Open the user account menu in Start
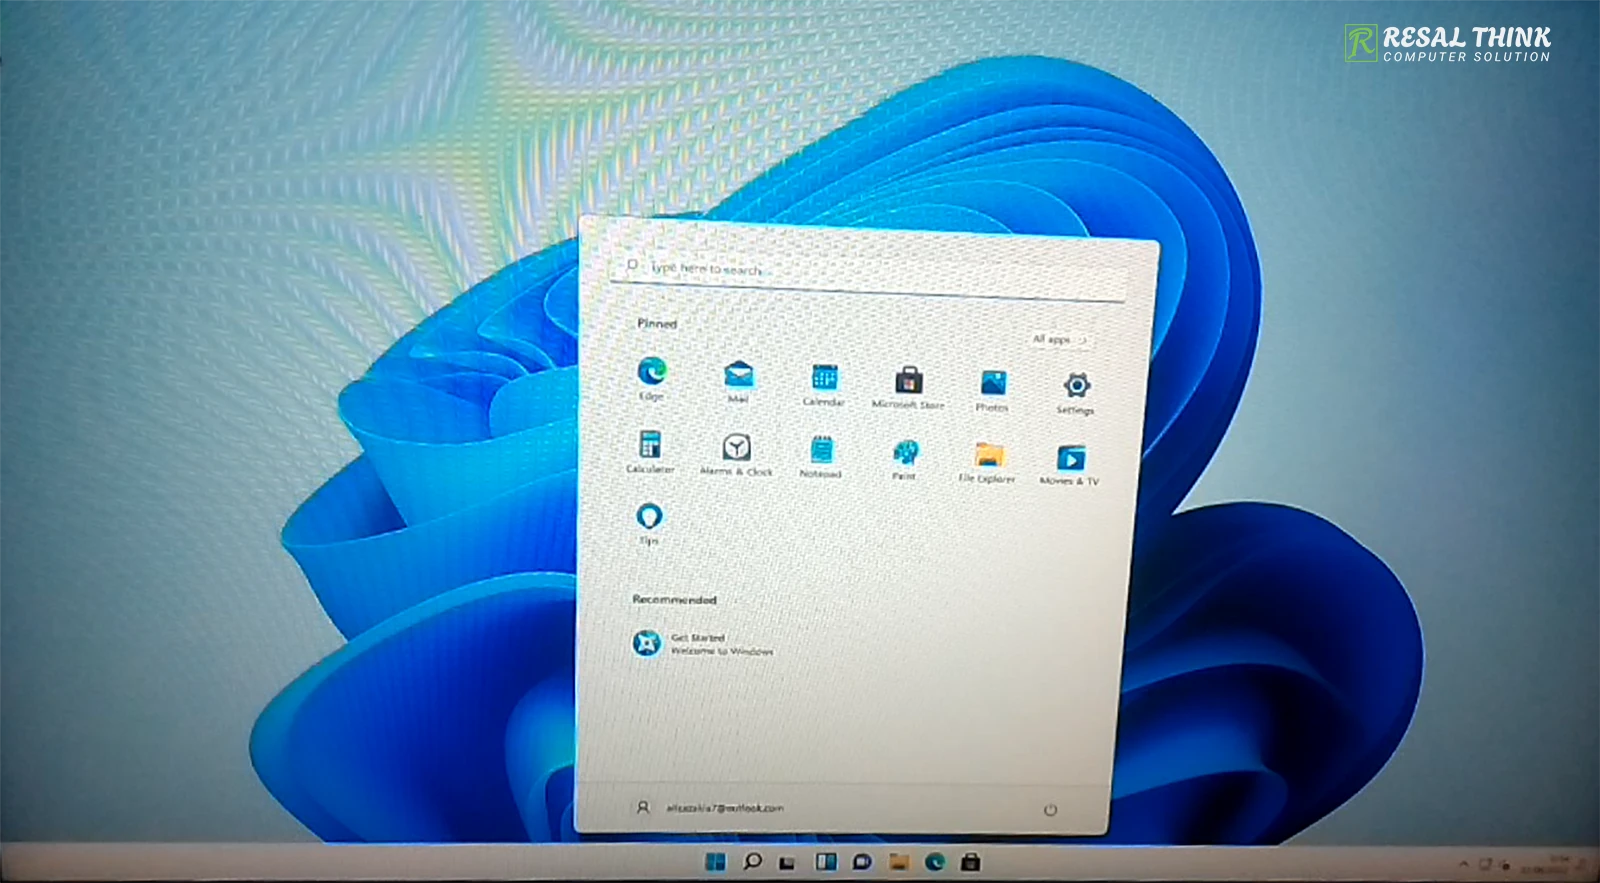 click(x=711, y=807)
